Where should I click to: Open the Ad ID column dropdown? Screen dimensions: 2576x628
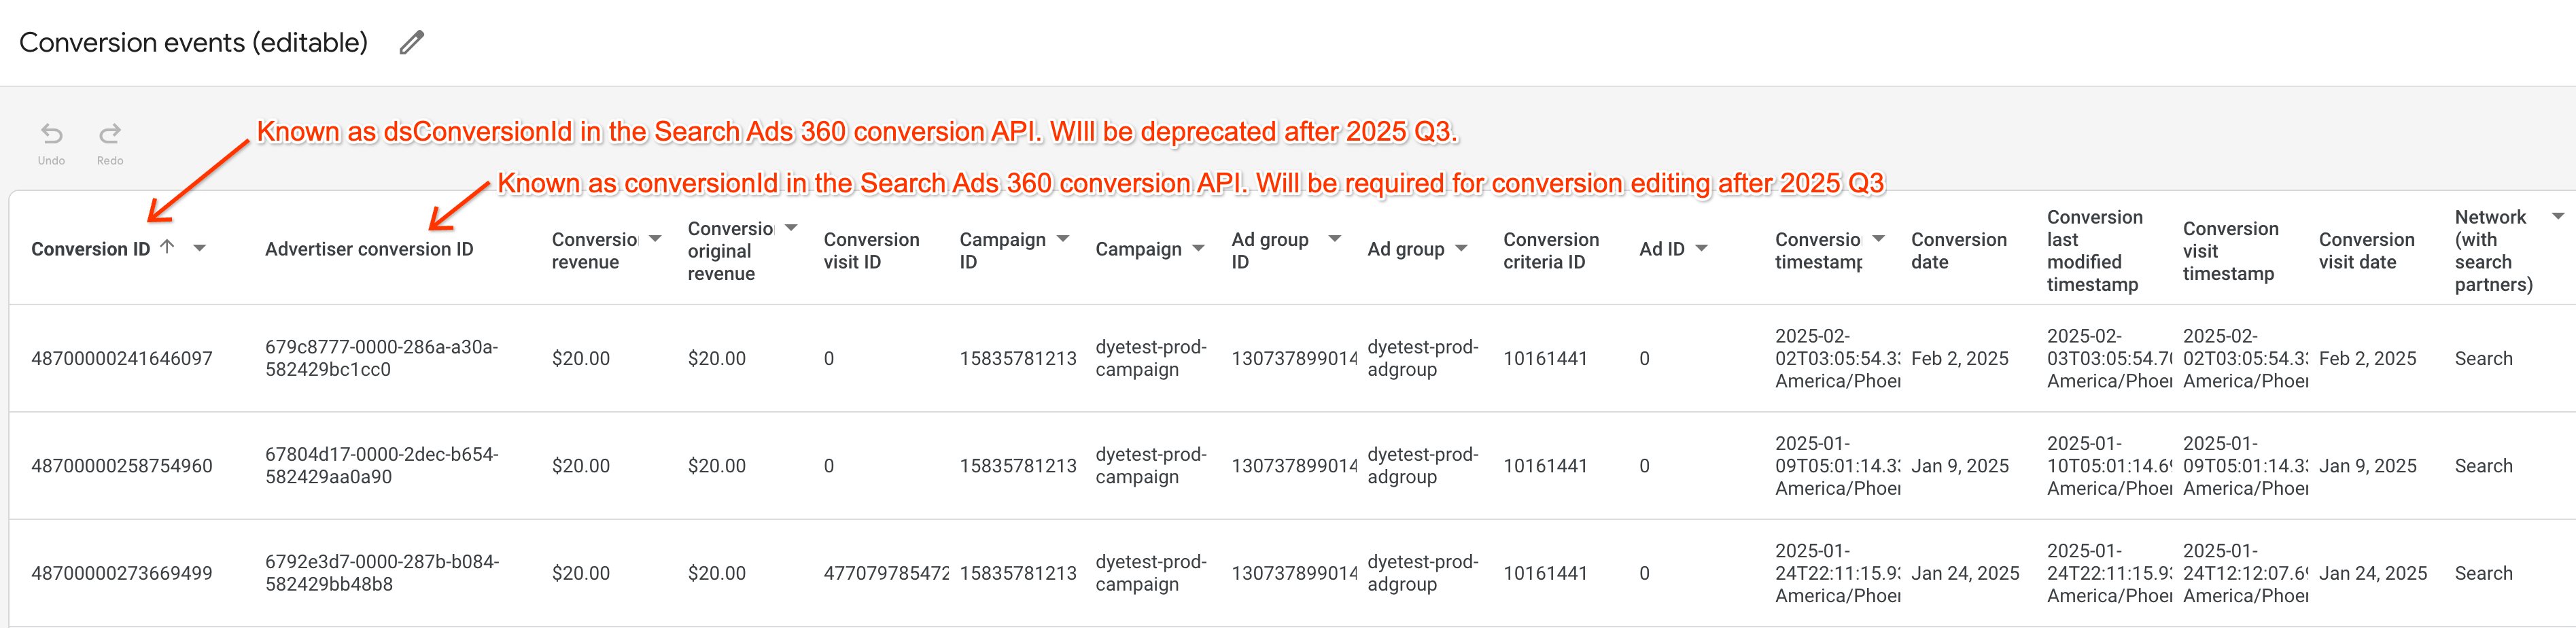(x=1703, y=249)
